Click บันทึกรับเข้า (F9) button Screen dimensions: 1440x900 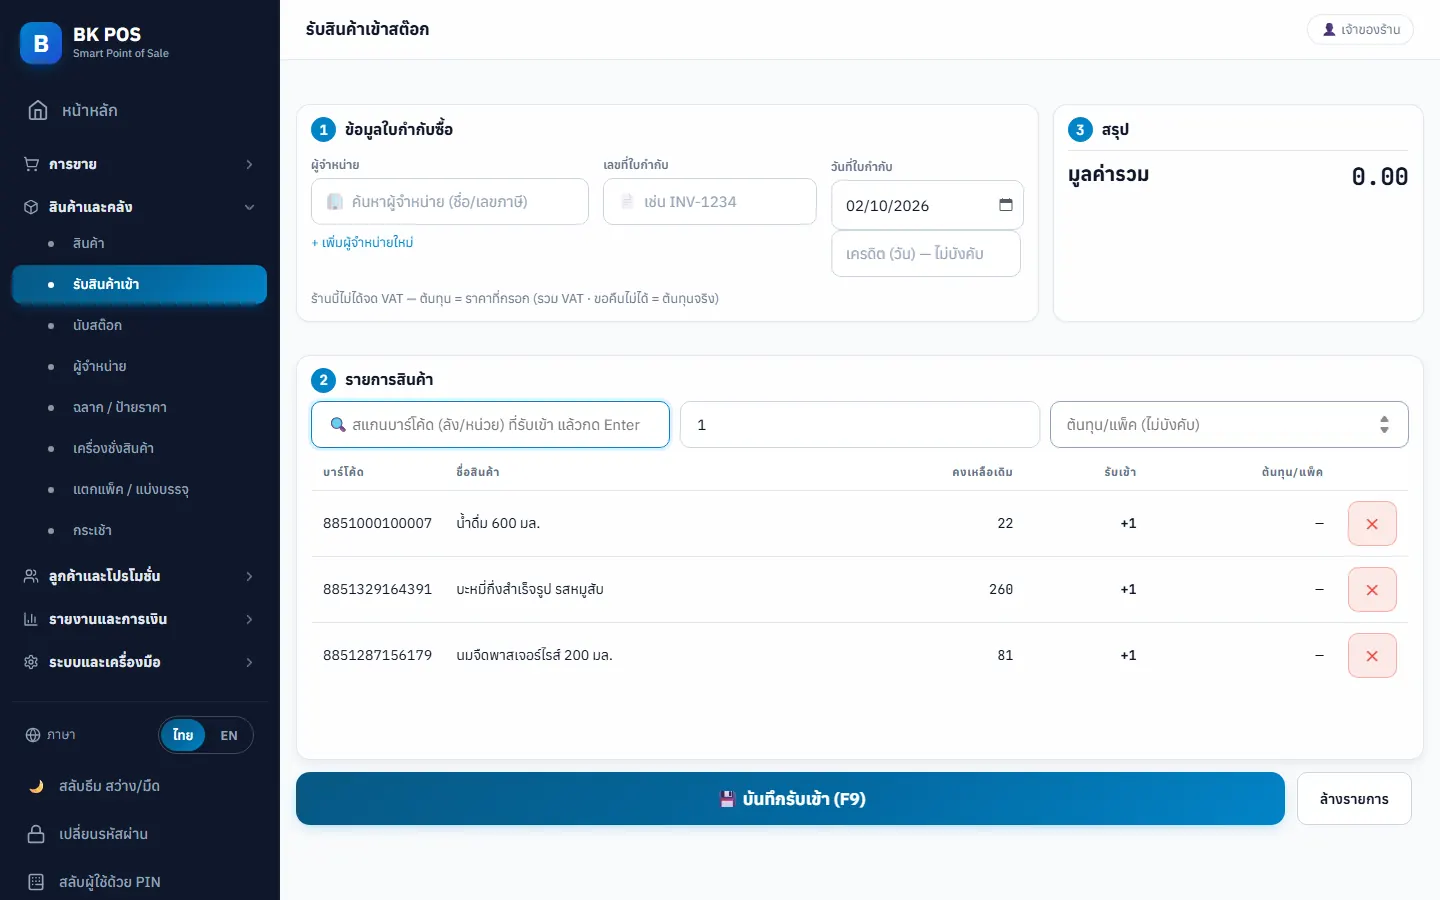tap(790, 798)
